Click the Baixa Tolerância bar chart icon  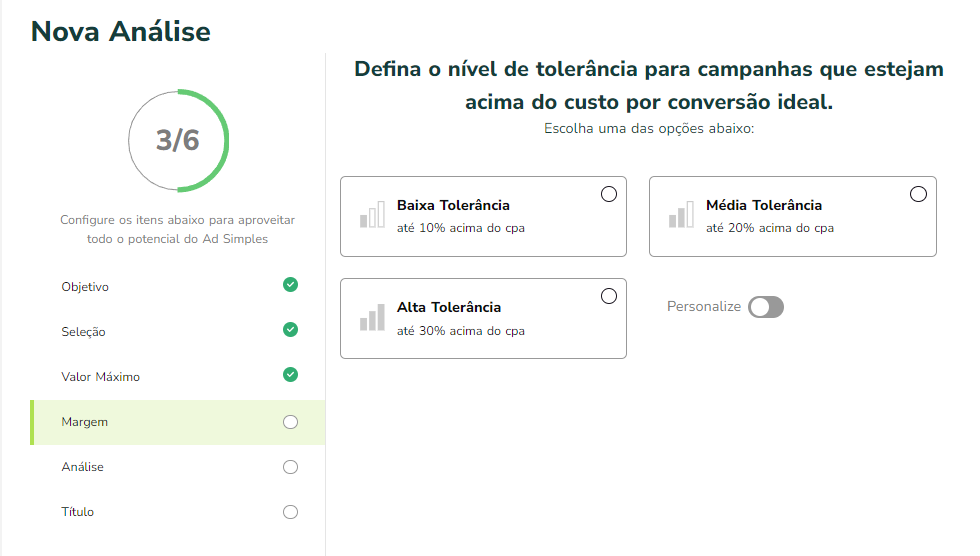coord(372,214)
